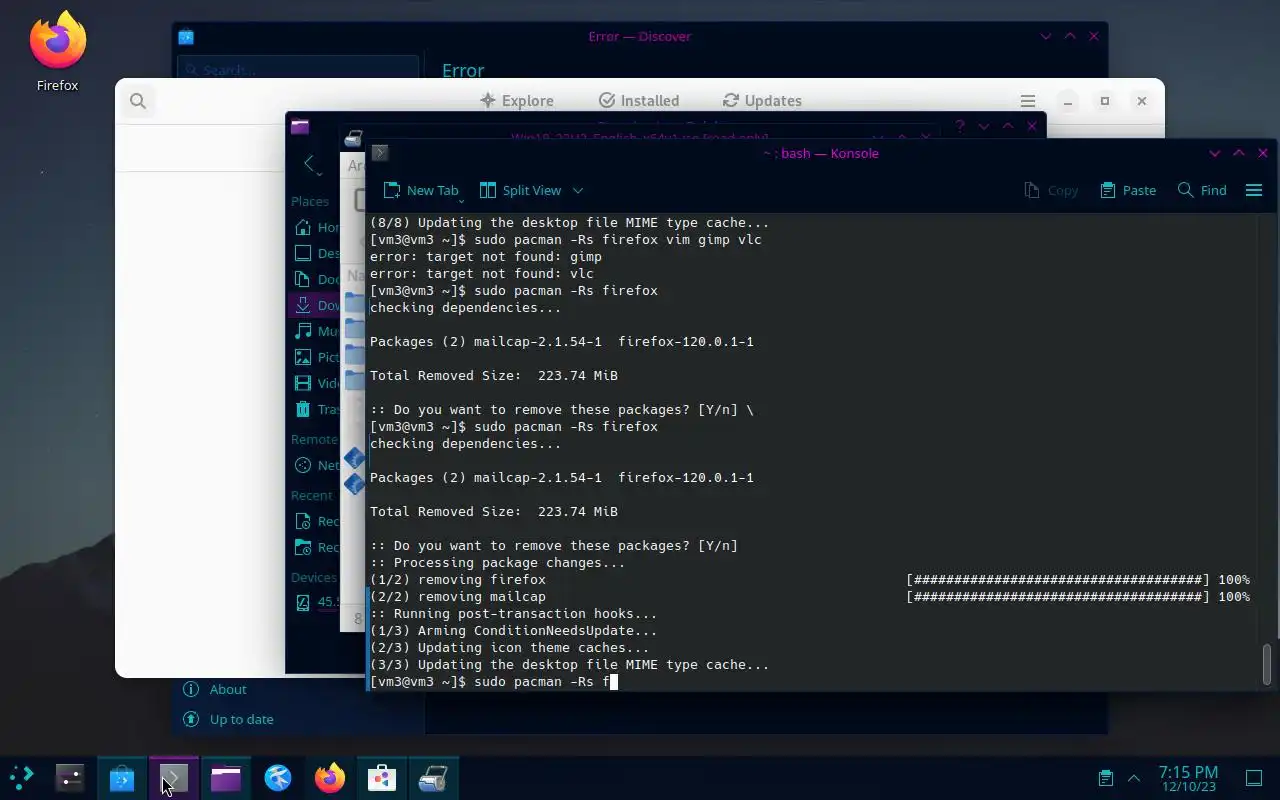Select Music icon in Dolphin Places
Screen dimensions: 1280x800
click(303, 331)
